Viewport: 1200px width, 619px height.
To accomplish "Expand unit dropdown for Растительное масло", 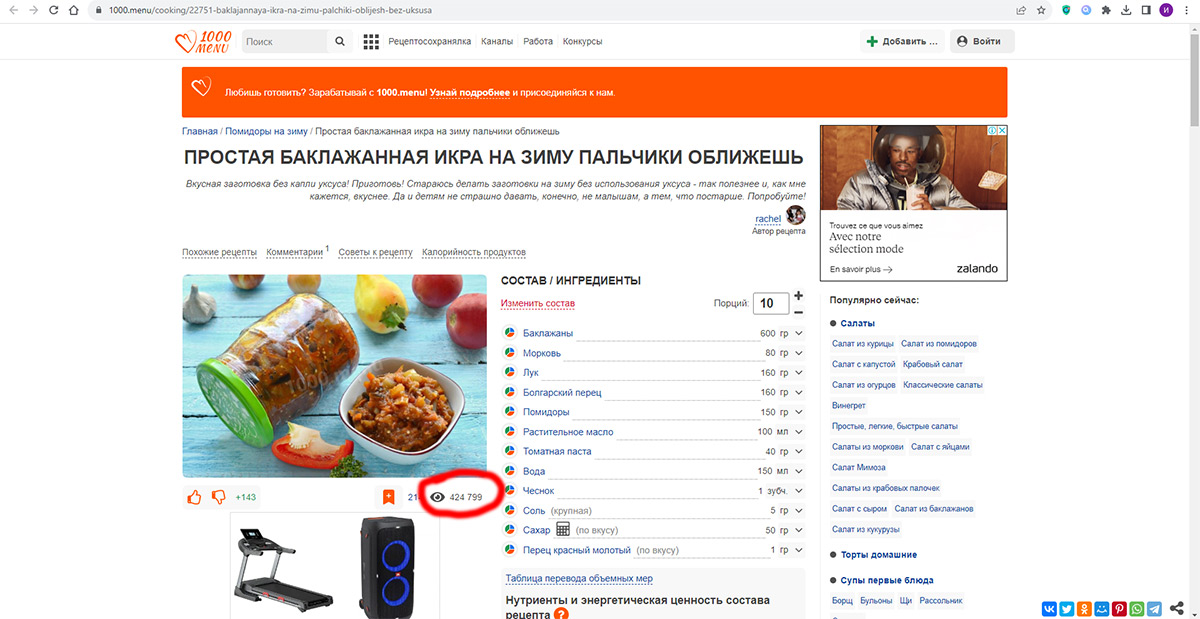I will 798,432.
